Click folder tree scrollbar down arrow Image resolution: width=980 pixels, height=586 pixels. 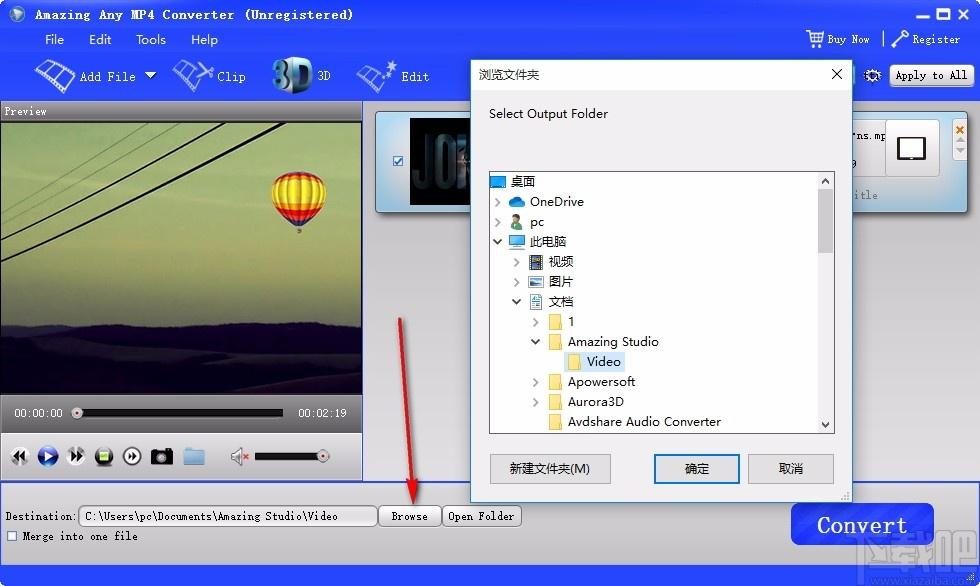[x=826, y=425]
